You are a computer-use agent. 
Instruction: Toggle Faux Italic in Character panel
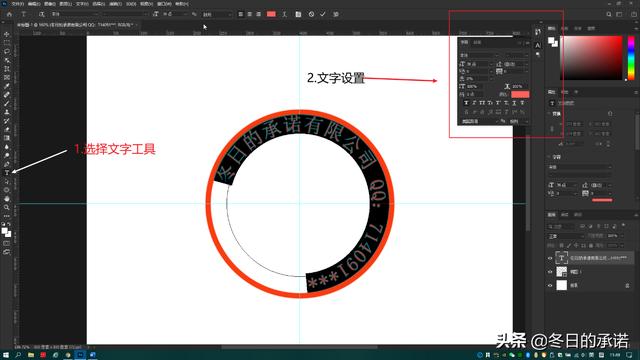[474, 103]
